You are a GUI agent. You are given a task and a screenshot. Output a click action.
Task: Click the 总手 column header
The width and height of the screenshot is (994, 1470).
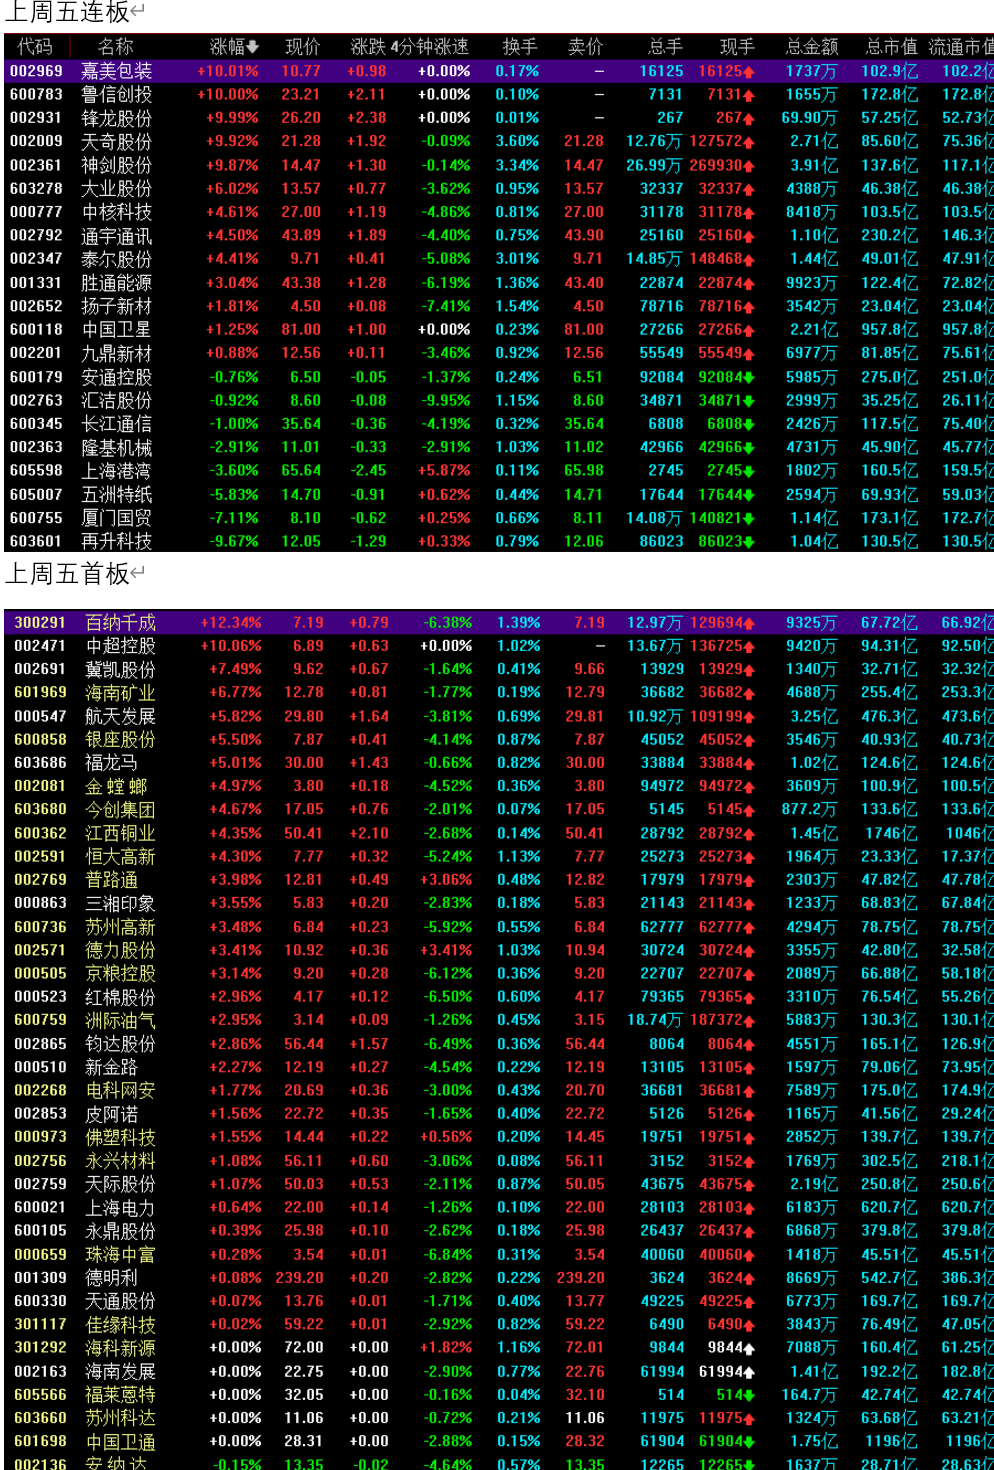(x=665, y=47)
